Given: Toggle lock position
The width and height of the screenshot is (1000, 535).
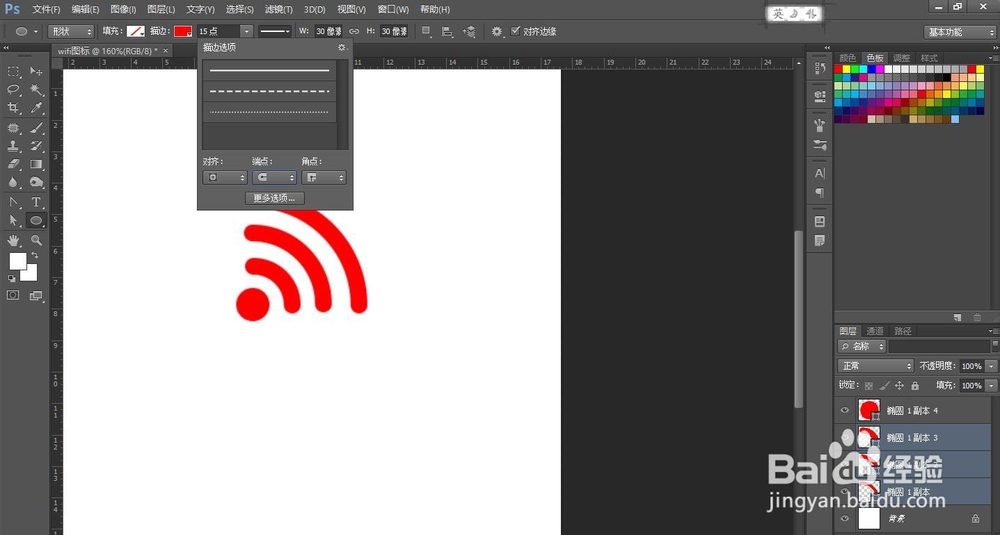Looking at the screenshot, I should [x=899, y=386].
